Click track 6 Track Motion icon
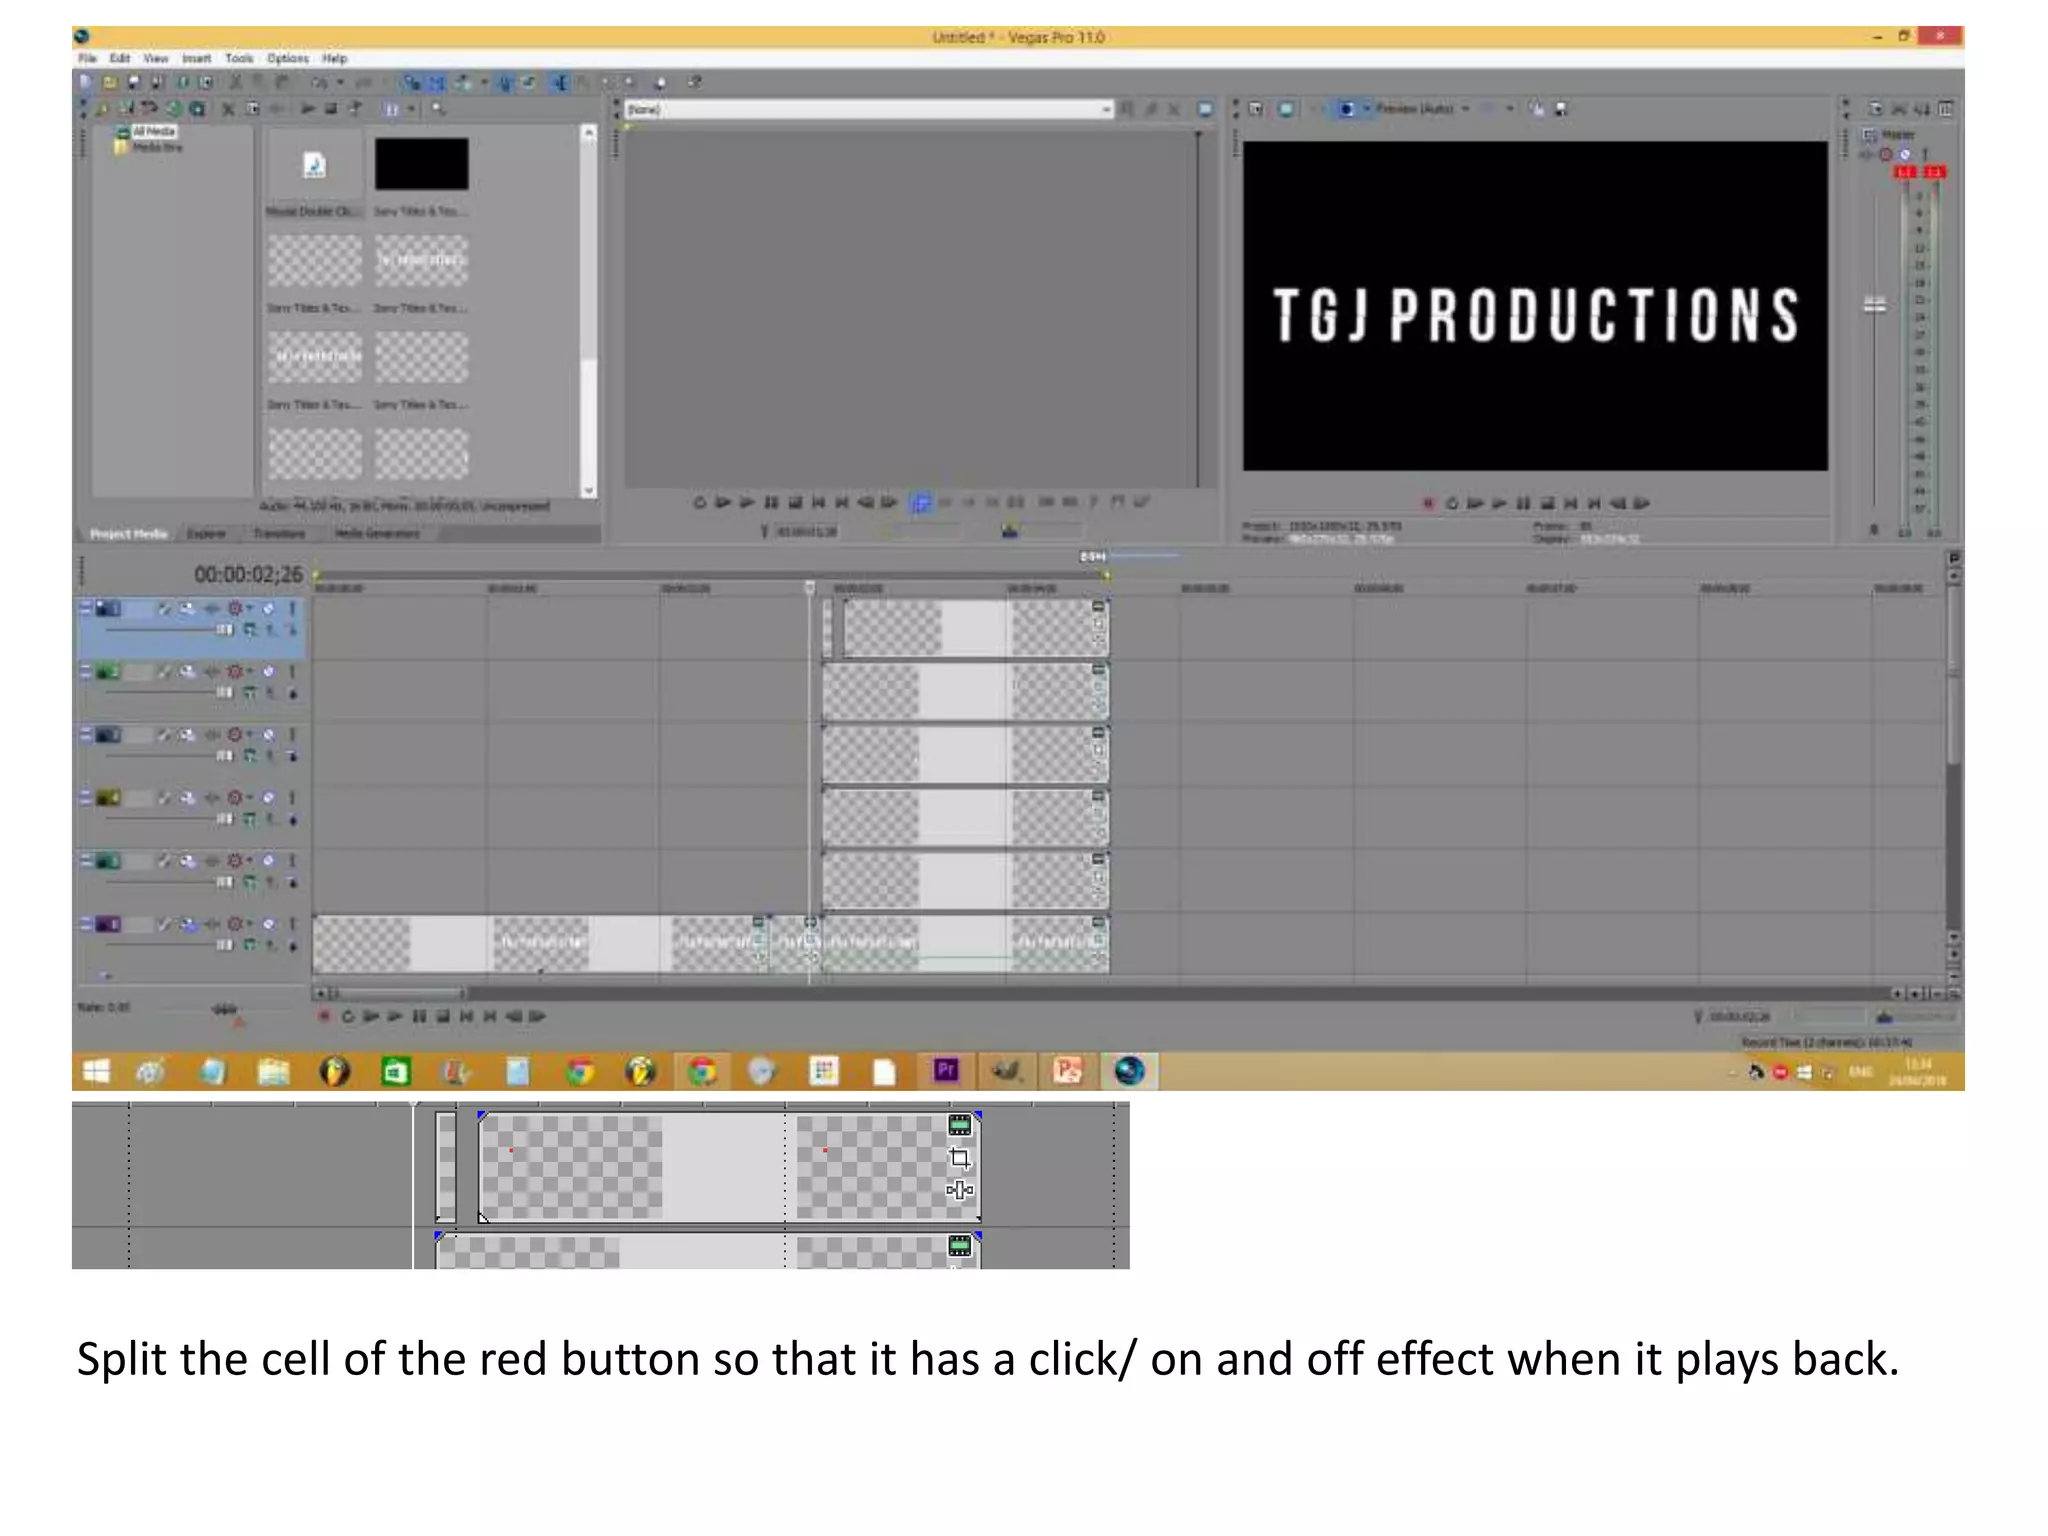The image size is (2048, 1536). (187, 924)
